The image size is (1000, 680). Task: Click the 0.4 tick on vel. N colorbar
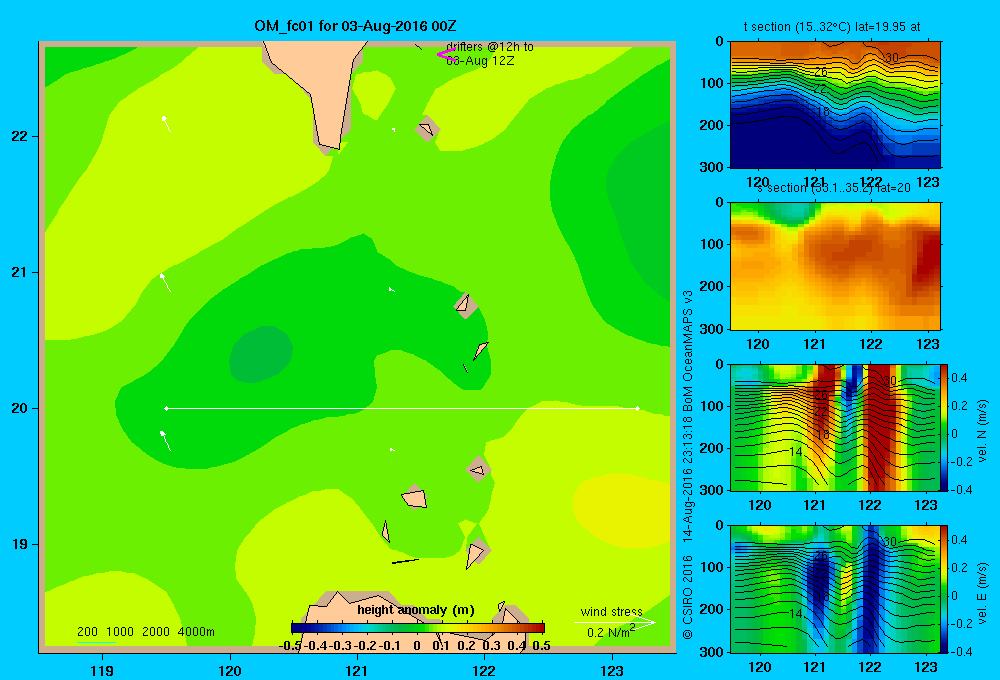(x=960, y=378)
